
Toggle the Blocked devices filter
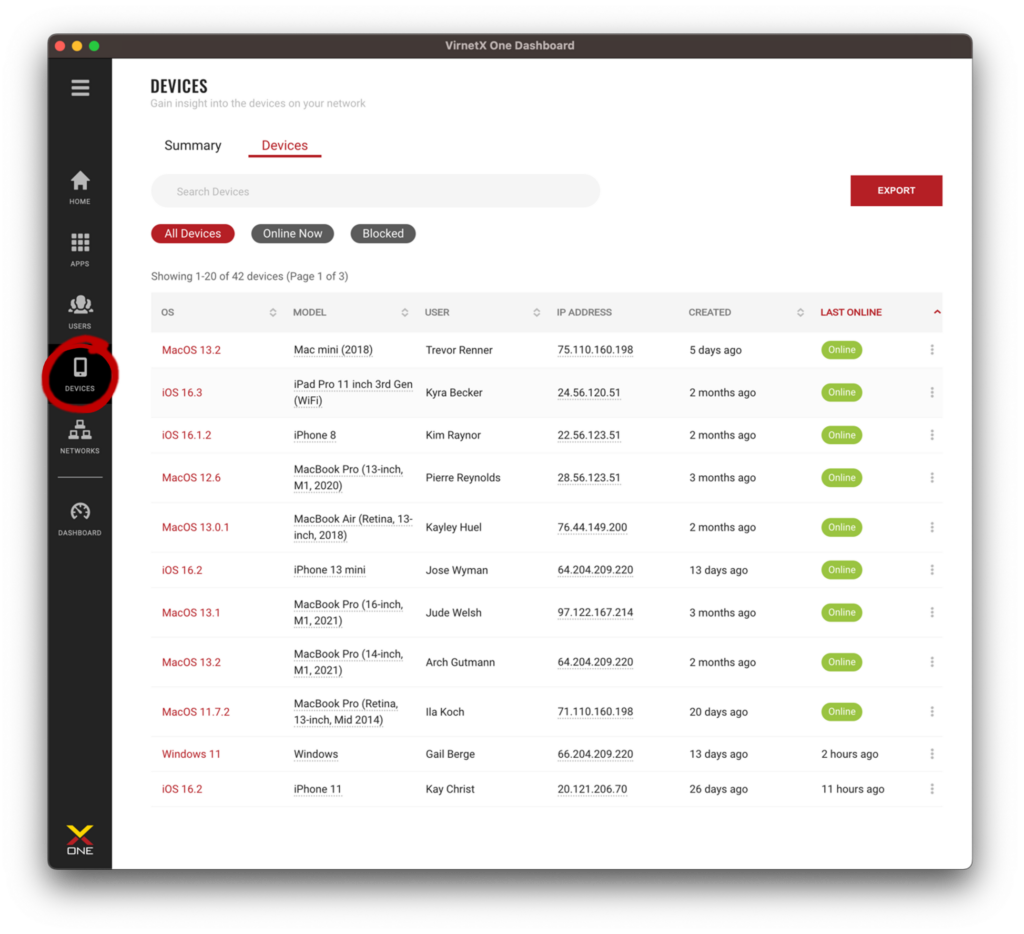383,234
